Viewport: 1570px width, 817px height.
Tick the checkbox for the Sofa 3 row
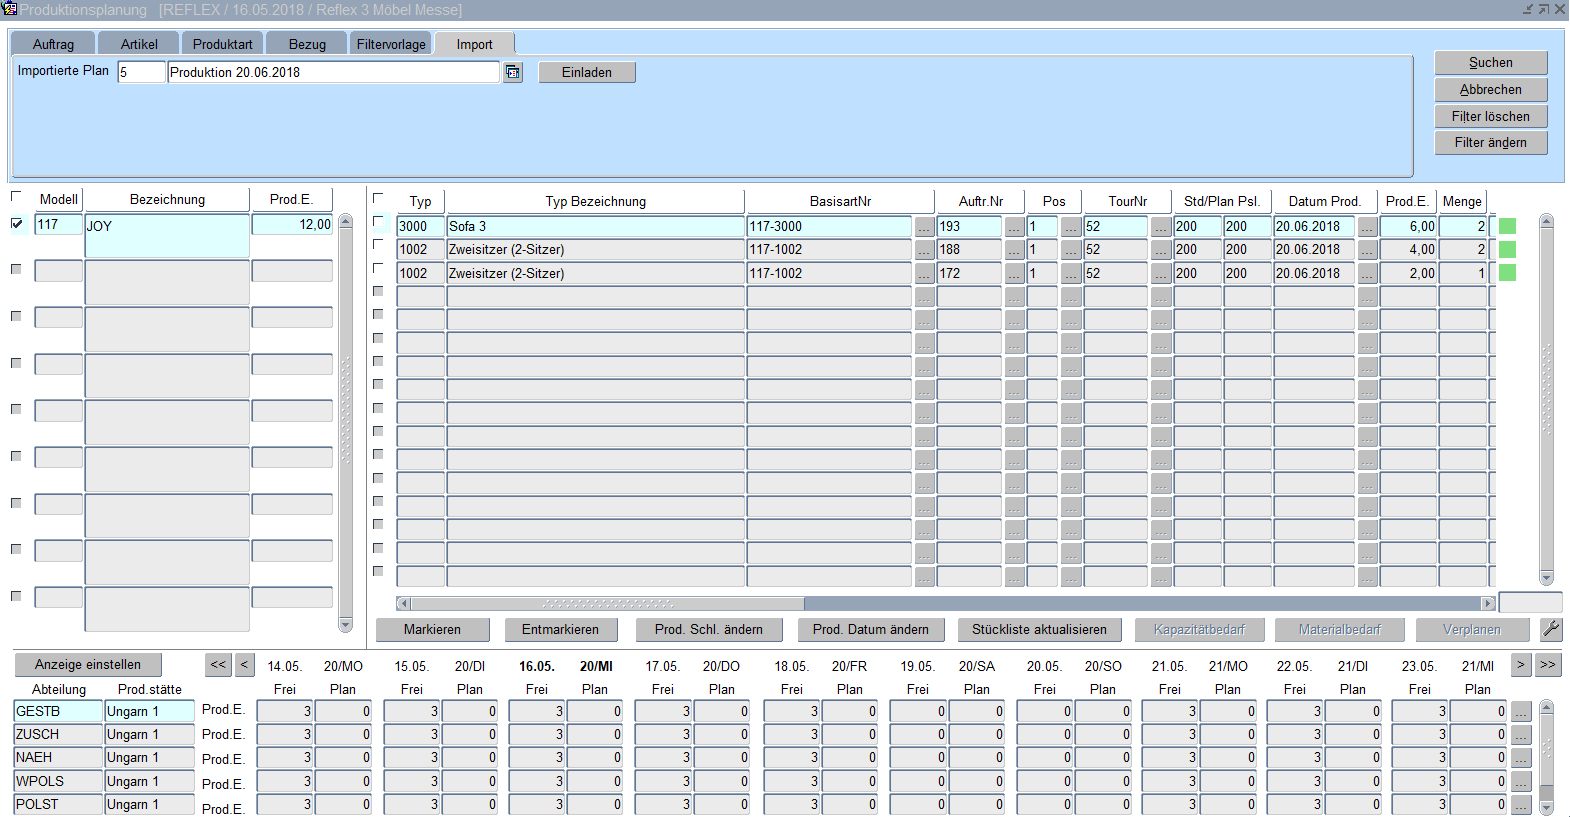pyautogui.click(x=379, y=222)
